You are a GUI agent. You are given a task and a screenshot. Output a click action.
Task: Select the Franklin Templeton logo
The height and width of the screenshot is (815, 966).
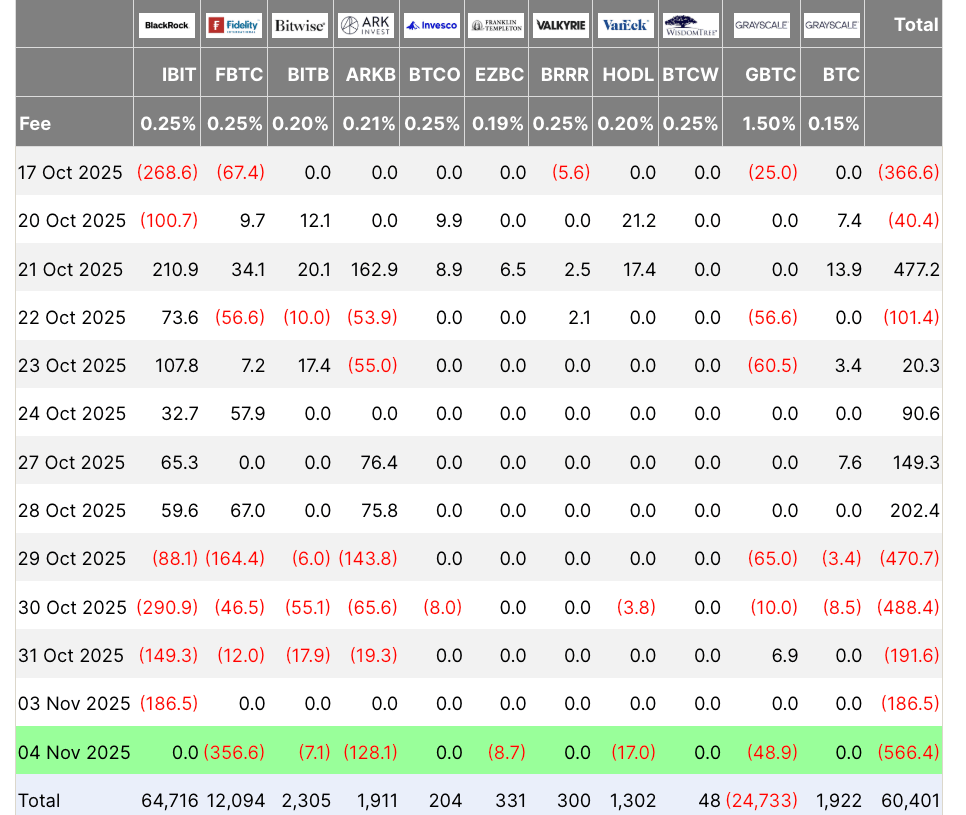[496, 25]
